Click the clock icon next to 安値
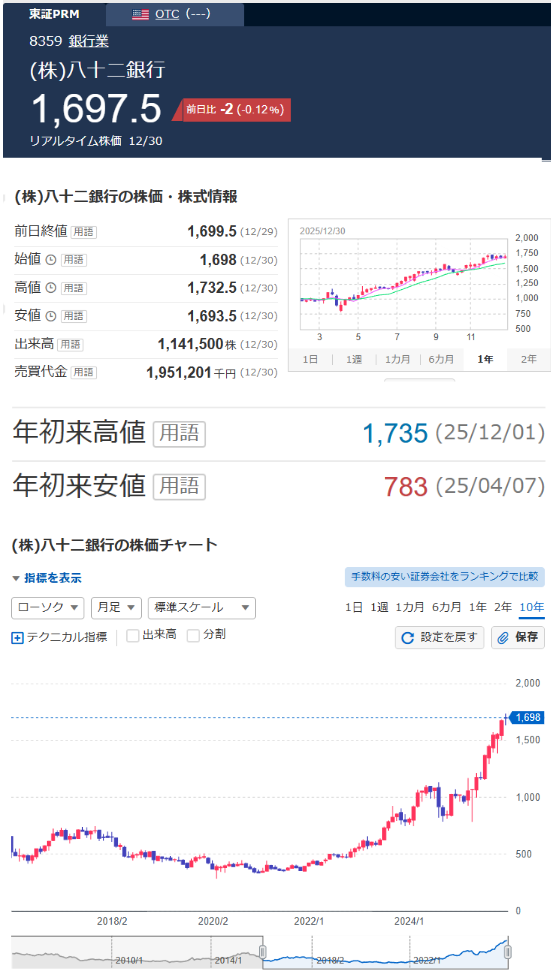 [51, 316]
